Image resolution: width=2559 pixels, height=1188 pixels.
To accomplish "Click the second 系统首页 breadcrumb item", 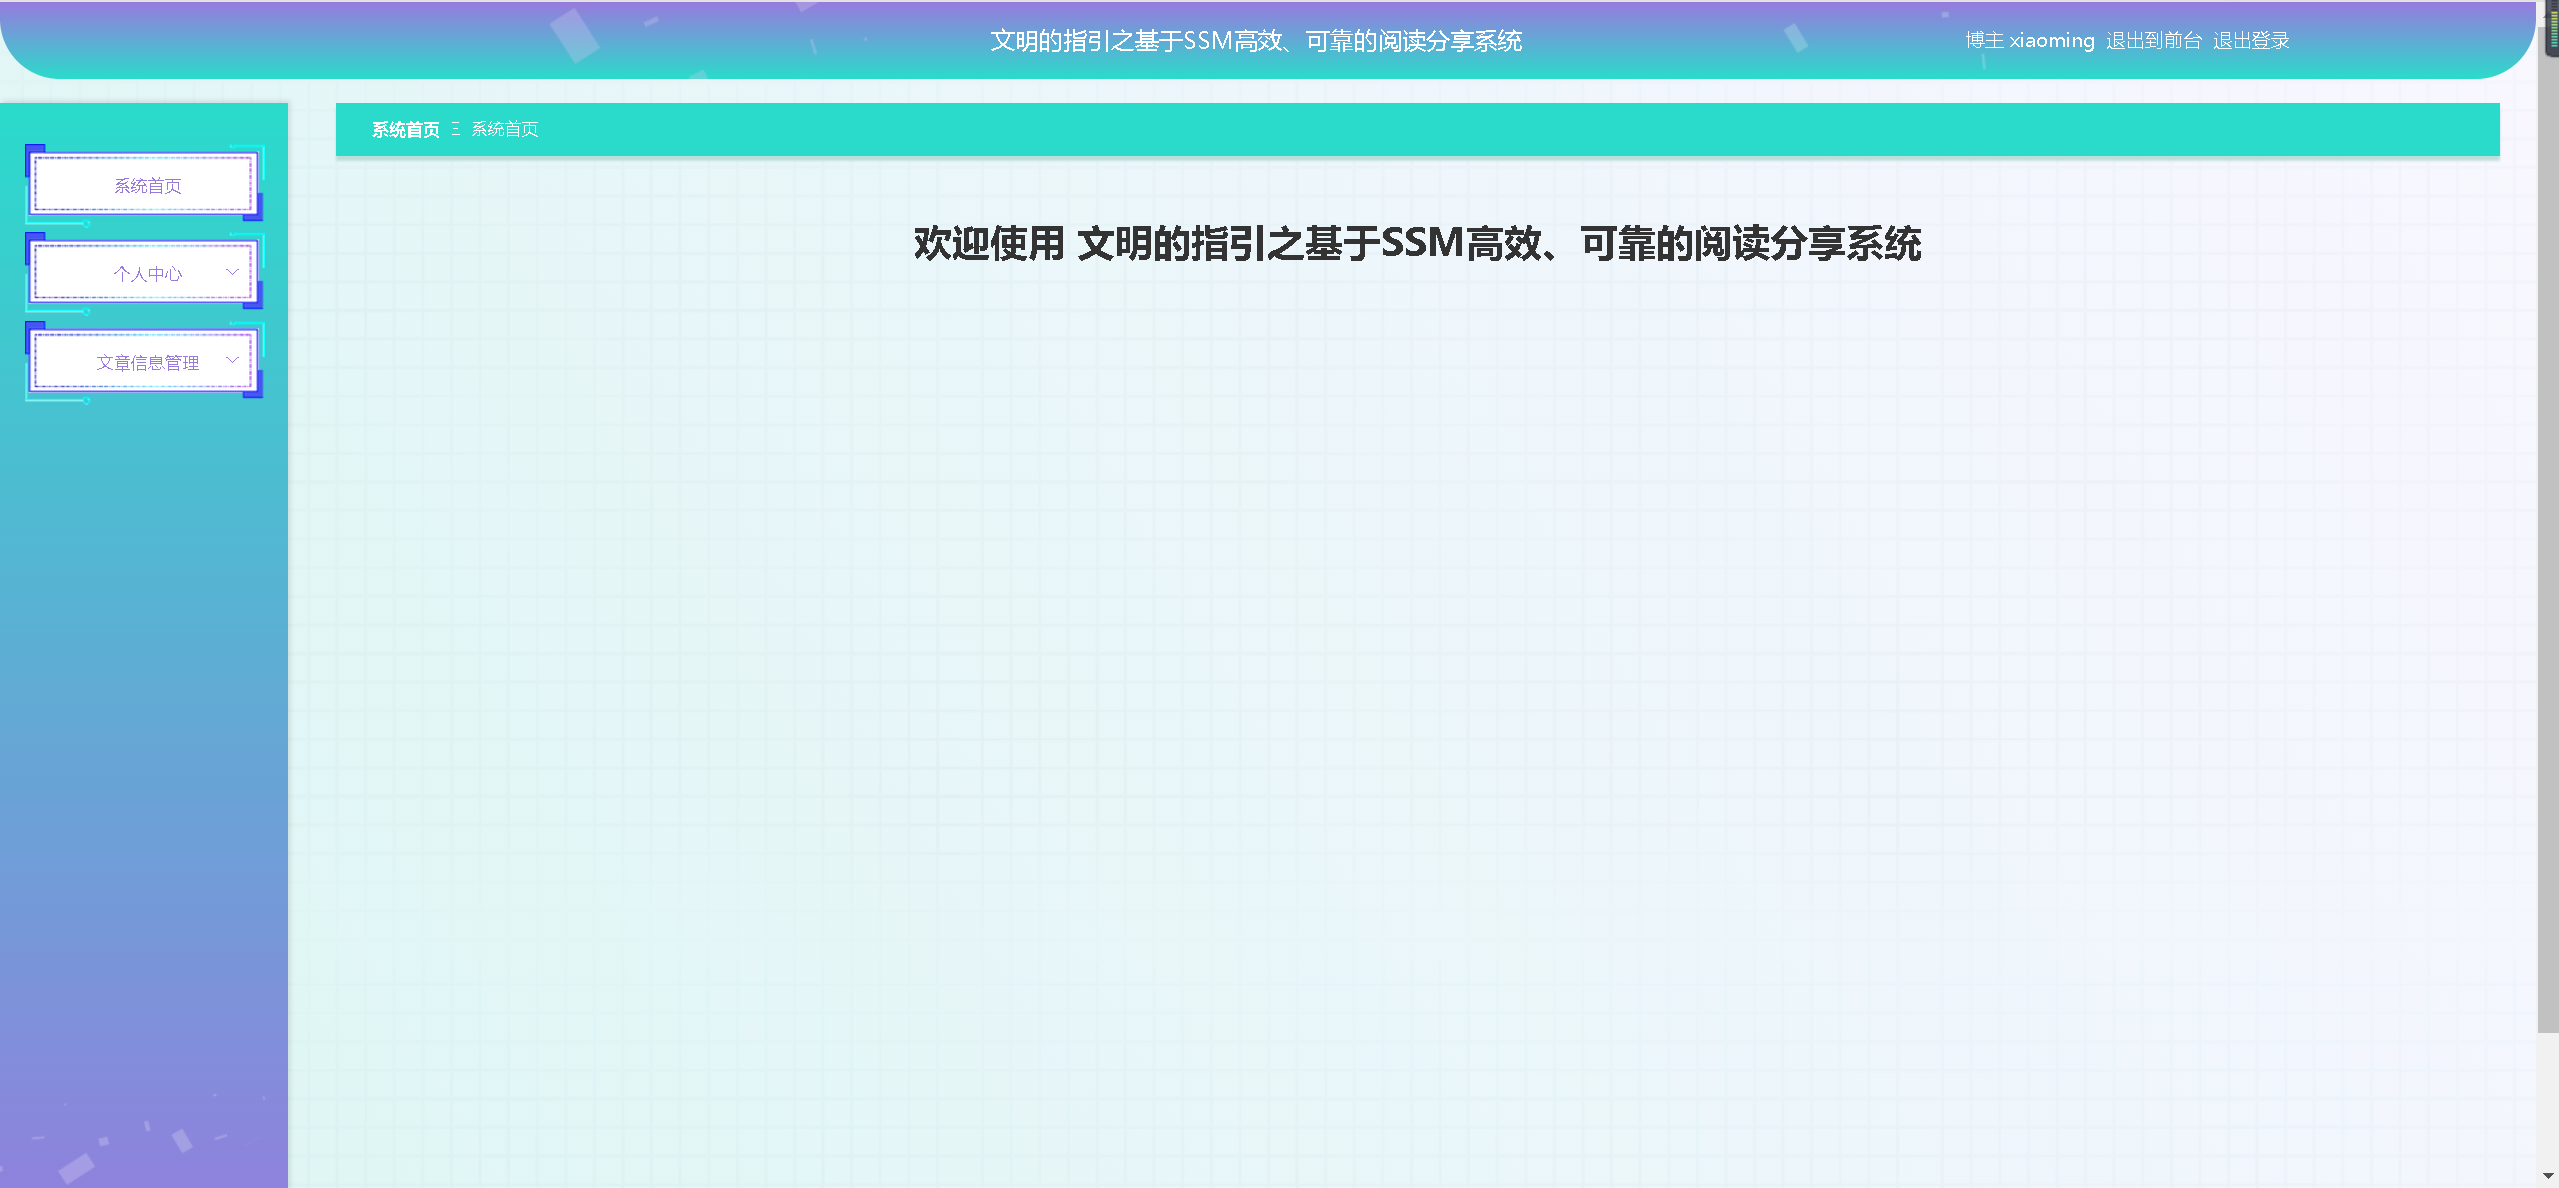I will [x=505, y=130].
